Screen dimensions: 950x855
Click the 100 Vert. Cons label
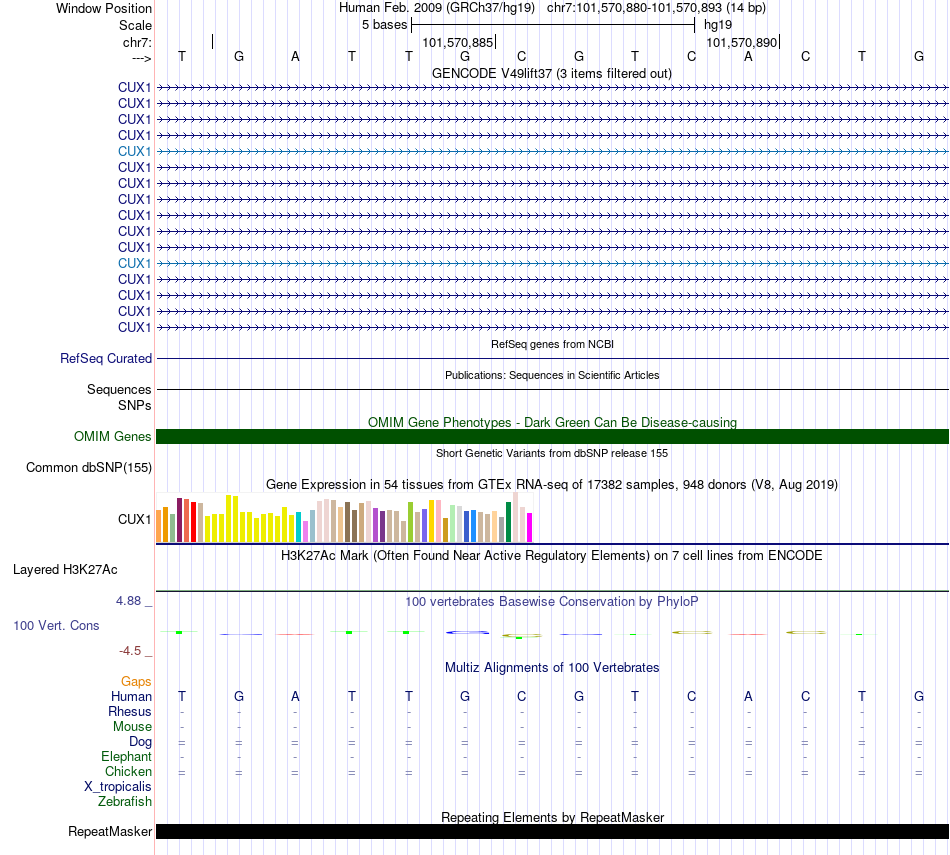[x=56, y=625]
